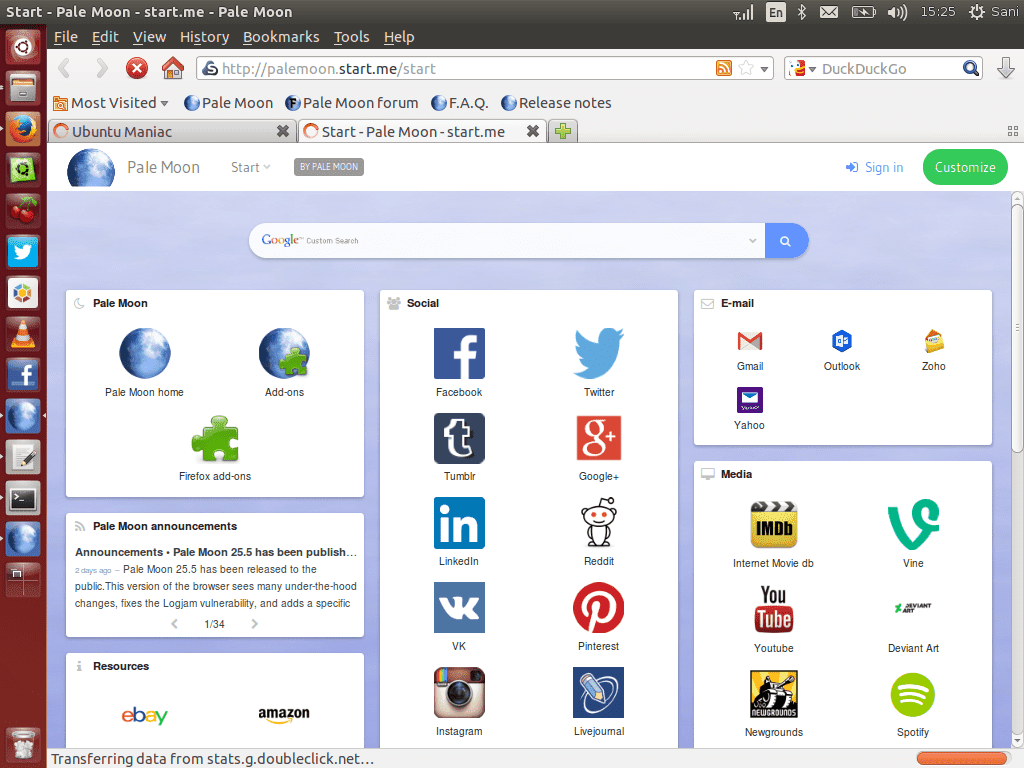
Task: Expand the Most Visited bookmarks folder
Action: tap(110, 103)
